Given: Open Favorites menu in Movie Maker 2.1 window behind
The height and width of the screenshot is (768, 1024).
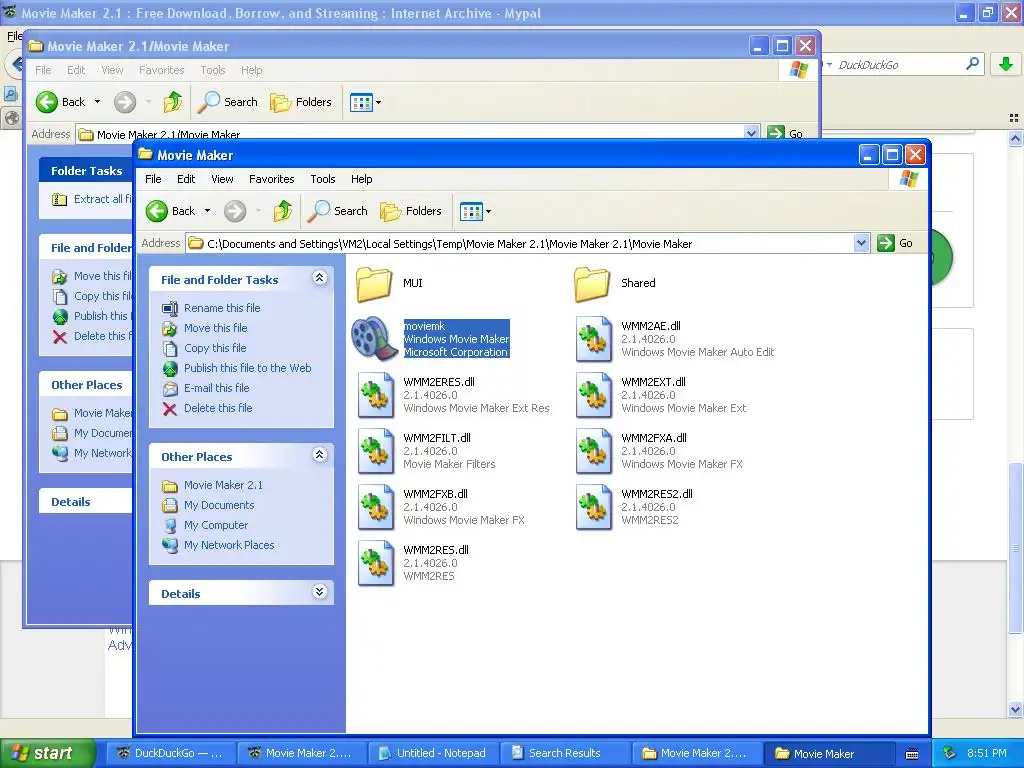Looking at the screenshot, I should [161, 70].
